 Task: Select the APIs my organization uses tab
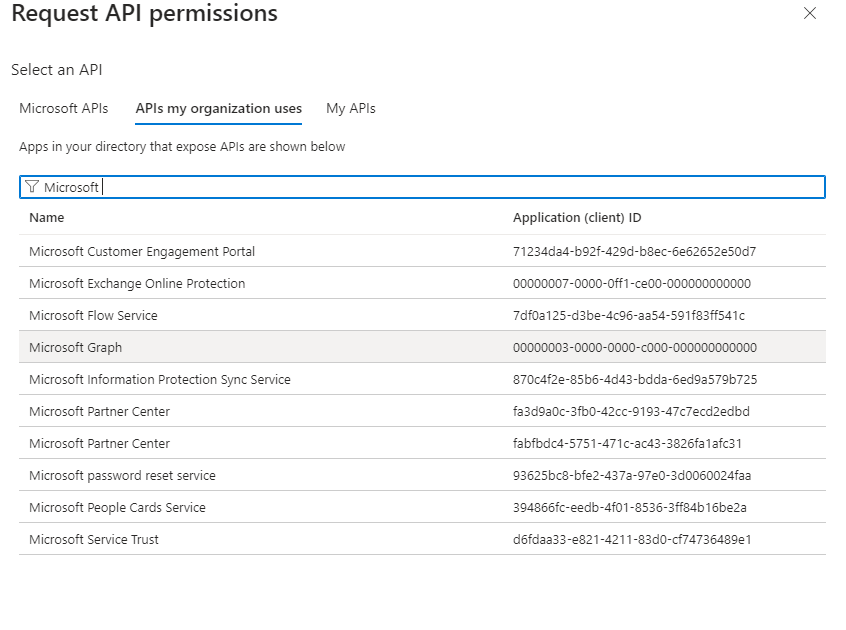(x=218, y=108)
